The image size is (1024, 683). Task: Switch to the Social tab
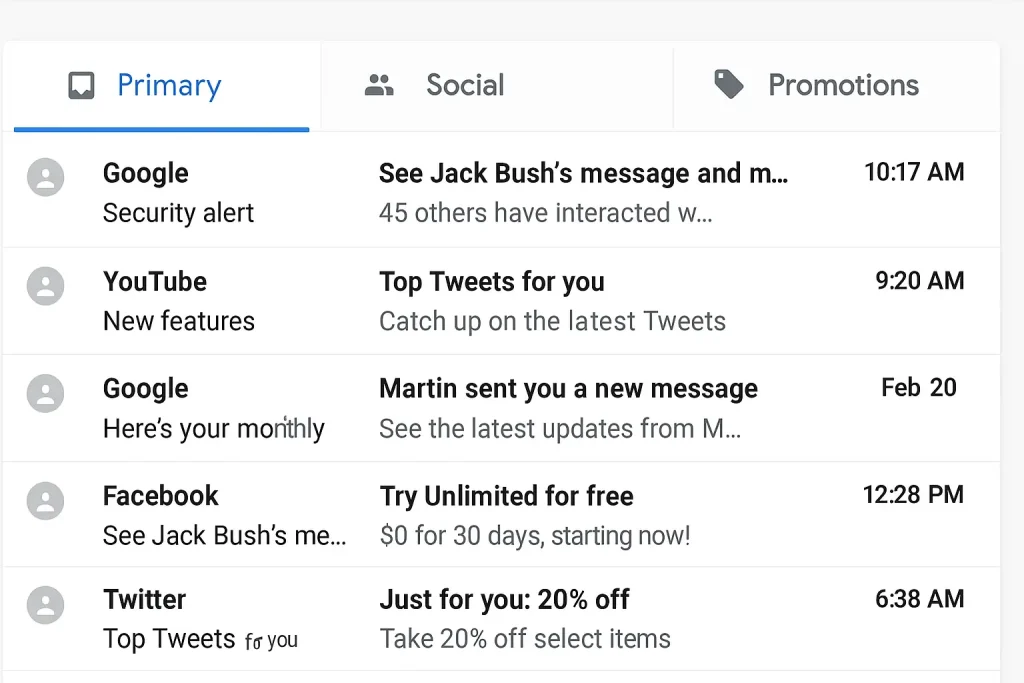(465, 85)
